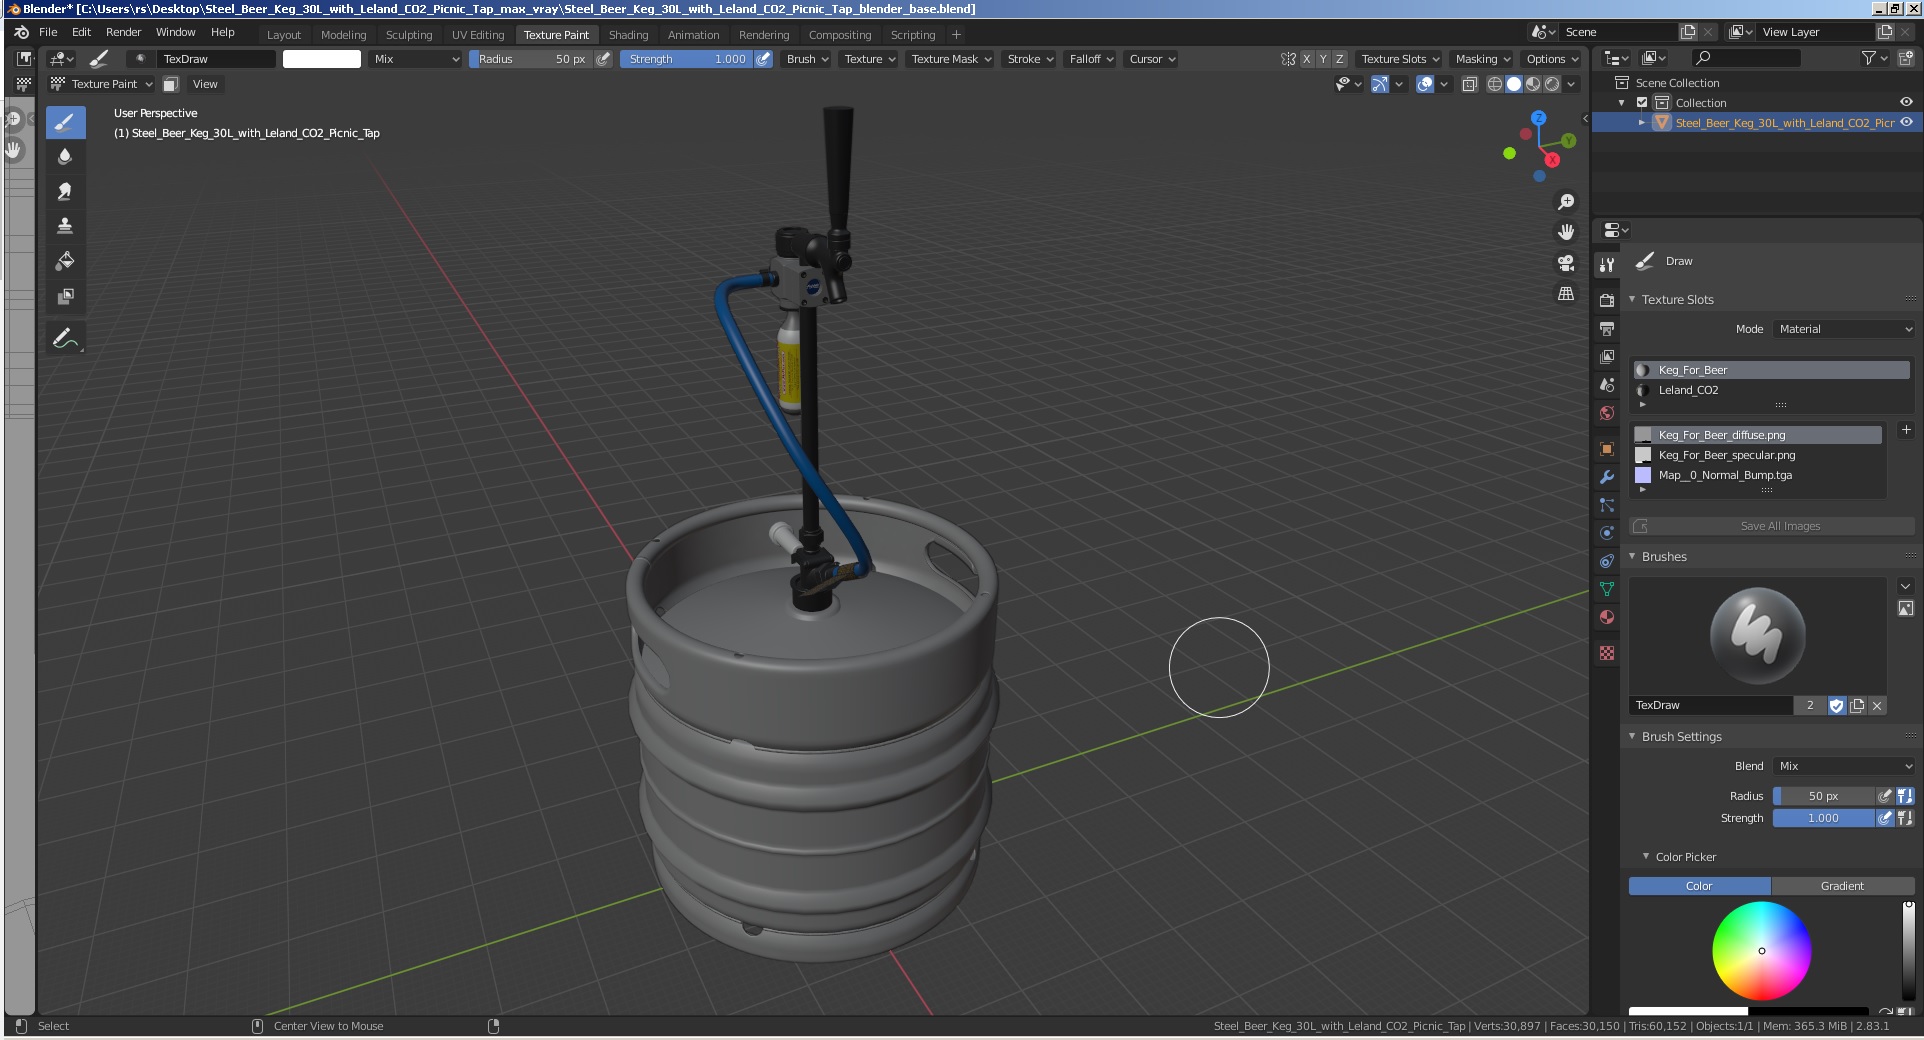
Task: Switch to Sculpting workspace tab
Action: click(409, 35)
